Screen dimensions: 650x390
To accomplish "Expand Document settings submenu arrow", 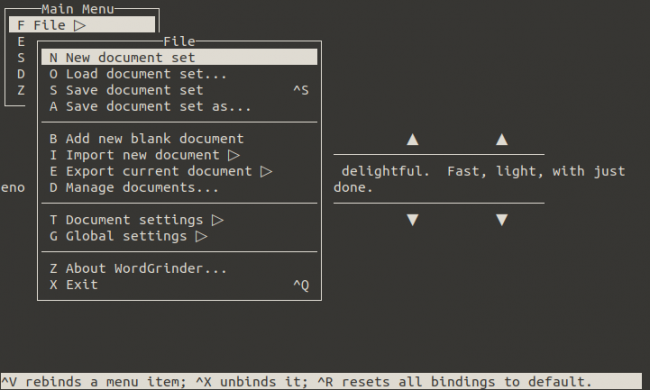I will tap(218, 220).
